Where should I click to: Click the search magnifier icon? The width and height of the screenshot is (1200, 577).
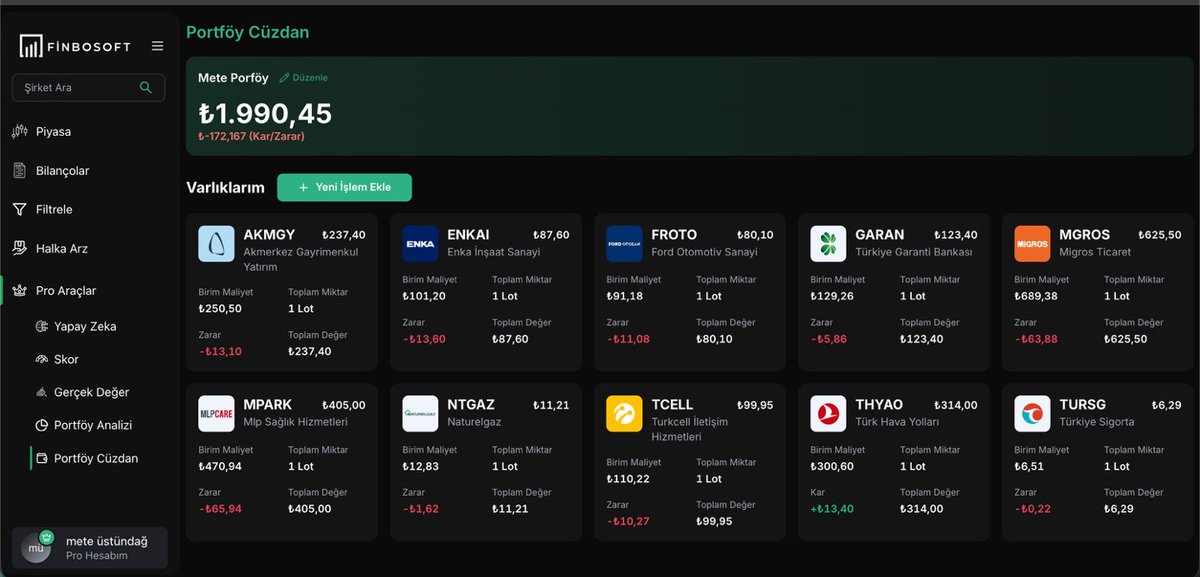coord(146,88)
